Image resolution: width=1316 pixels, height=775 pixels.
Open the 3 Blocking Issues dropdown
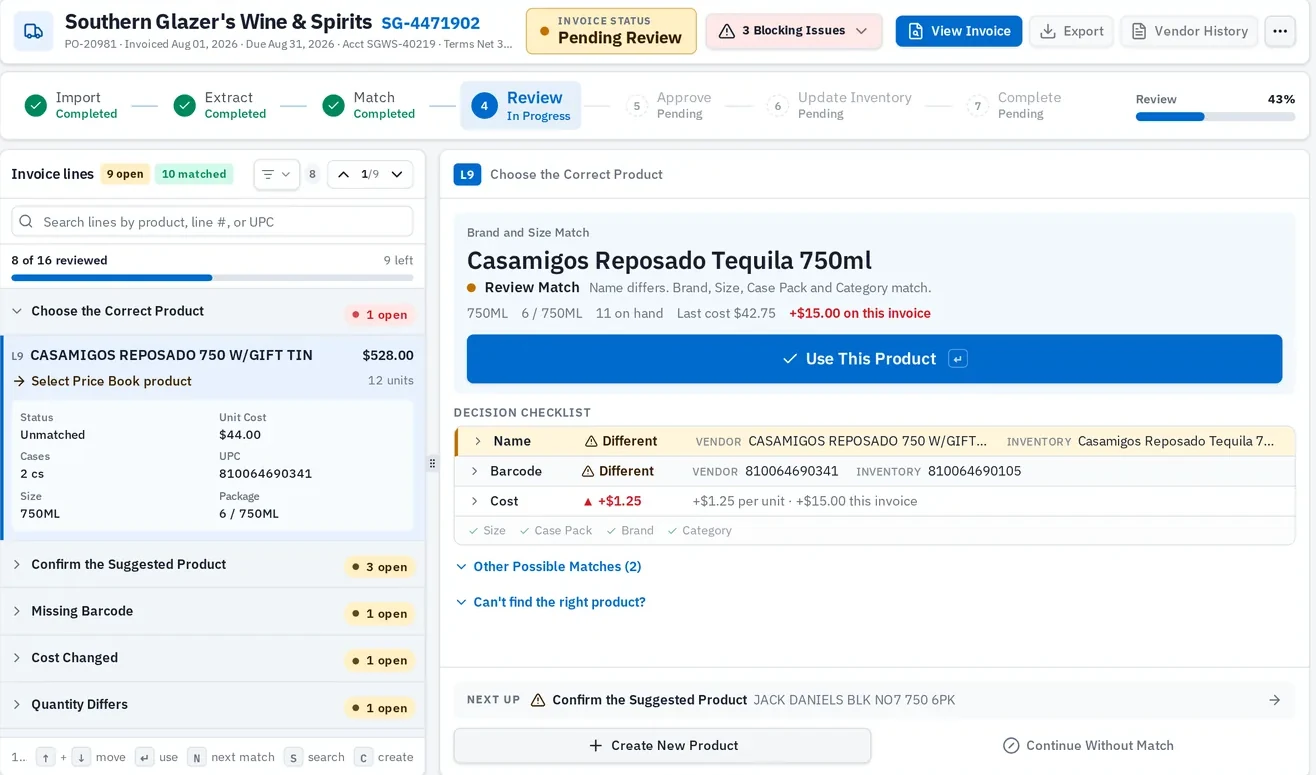[x=794, y=31]
